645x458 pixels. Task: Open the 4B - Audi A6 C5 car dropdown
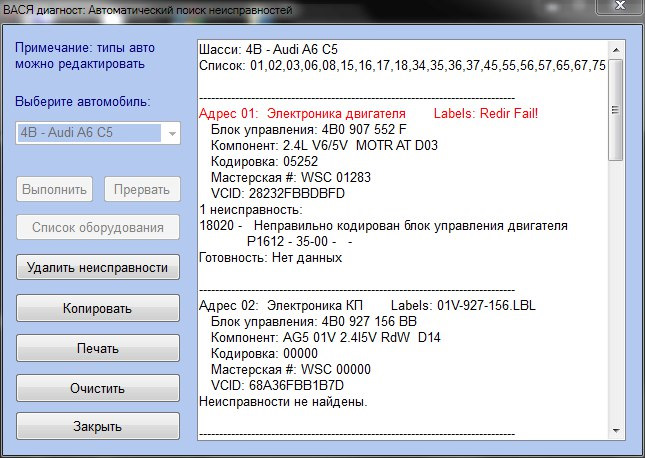pos(98,133)
